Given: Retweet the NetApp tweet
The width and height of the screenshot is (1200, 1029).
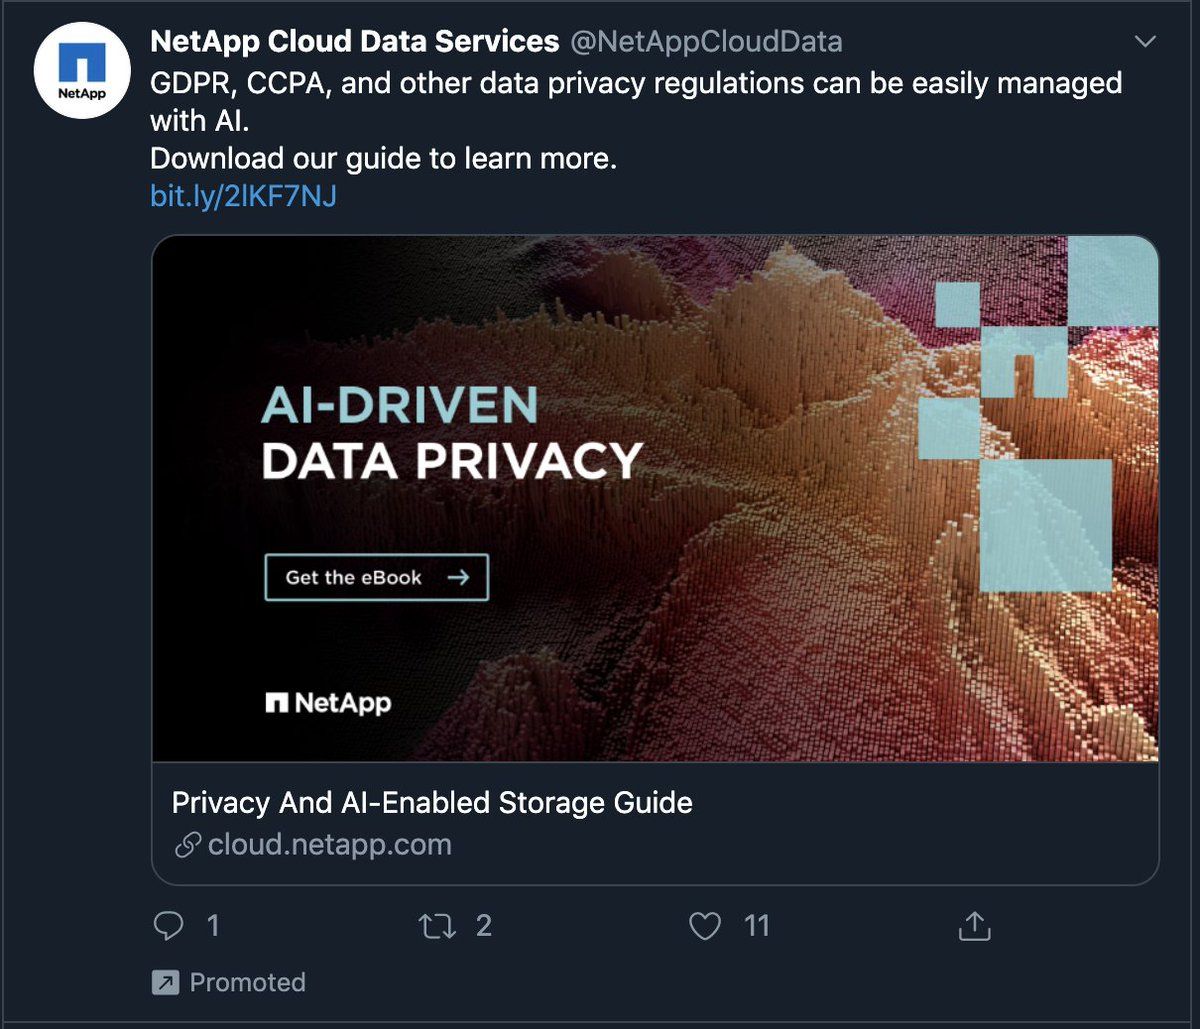Looking at the screenshot, I should point(437,926).
